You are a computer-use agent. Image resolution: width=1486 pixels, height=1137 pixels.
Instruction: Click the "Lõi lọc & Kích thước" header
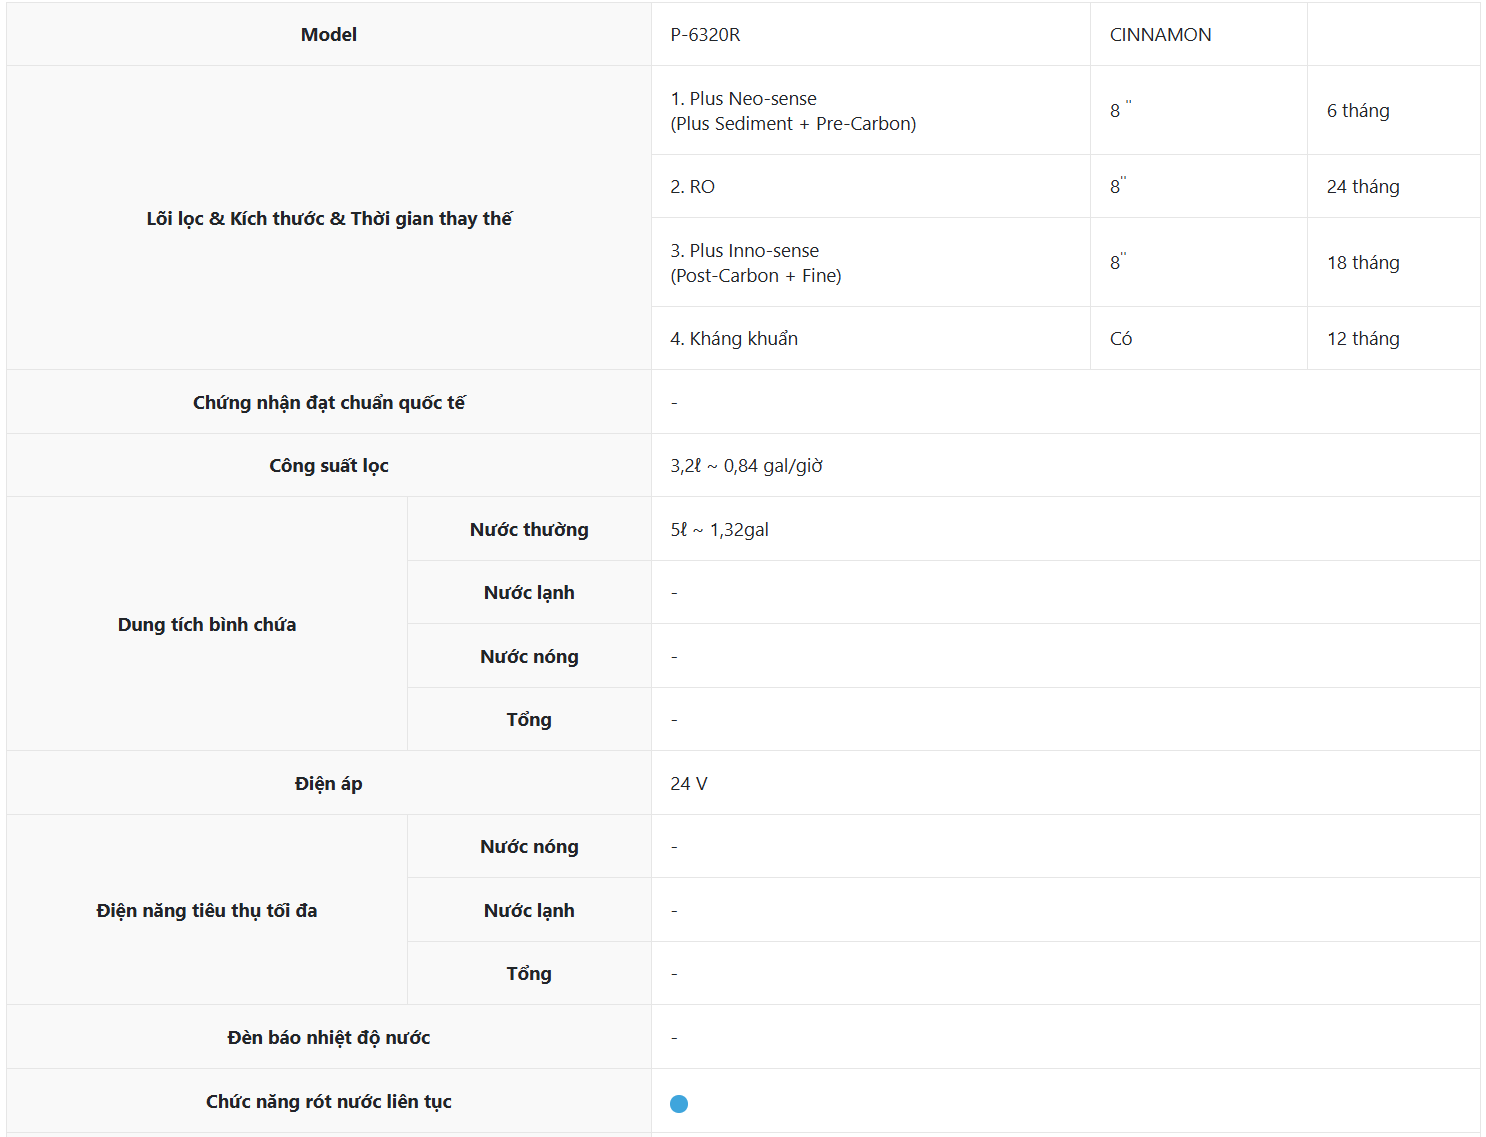tap(329, 219)
